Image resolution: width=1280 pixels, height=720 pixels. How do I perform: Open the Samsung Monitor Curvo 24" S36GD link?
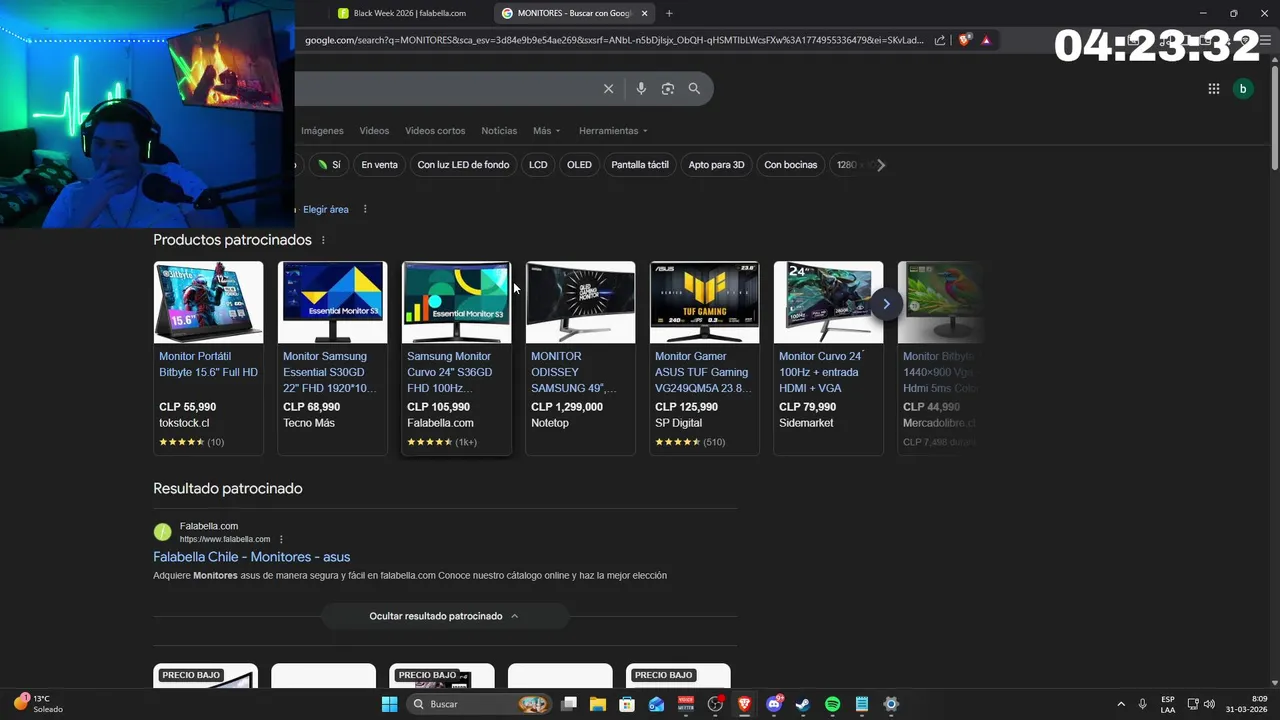coord(450,372)
